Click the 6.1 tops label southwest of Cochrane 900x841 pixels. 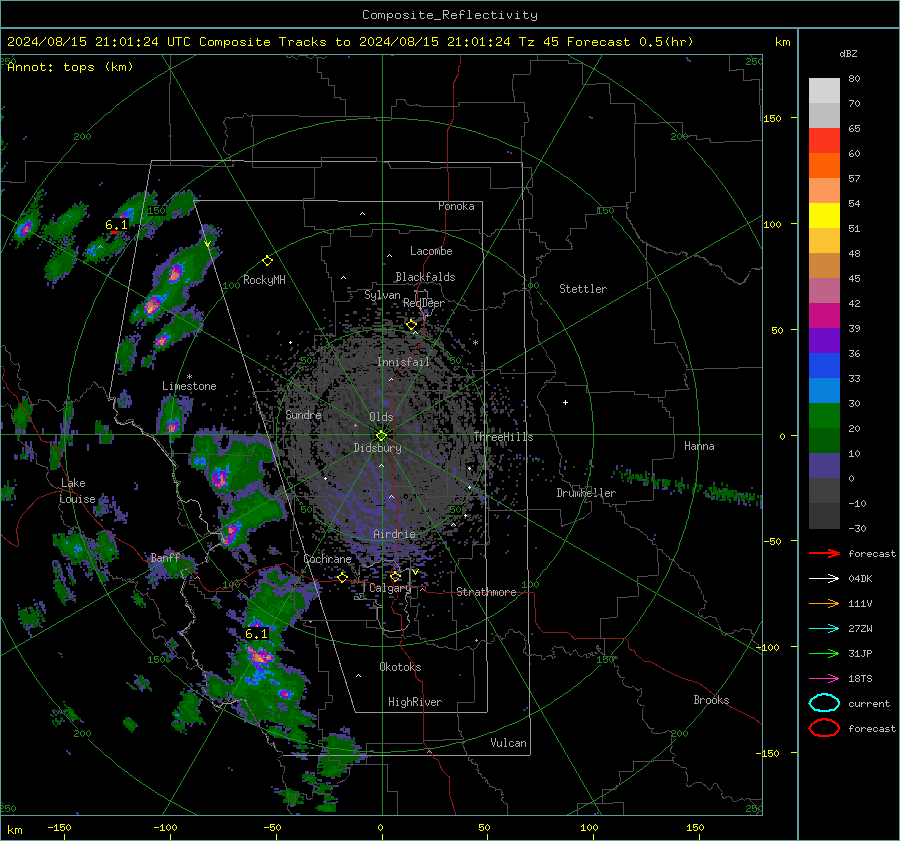256,634
